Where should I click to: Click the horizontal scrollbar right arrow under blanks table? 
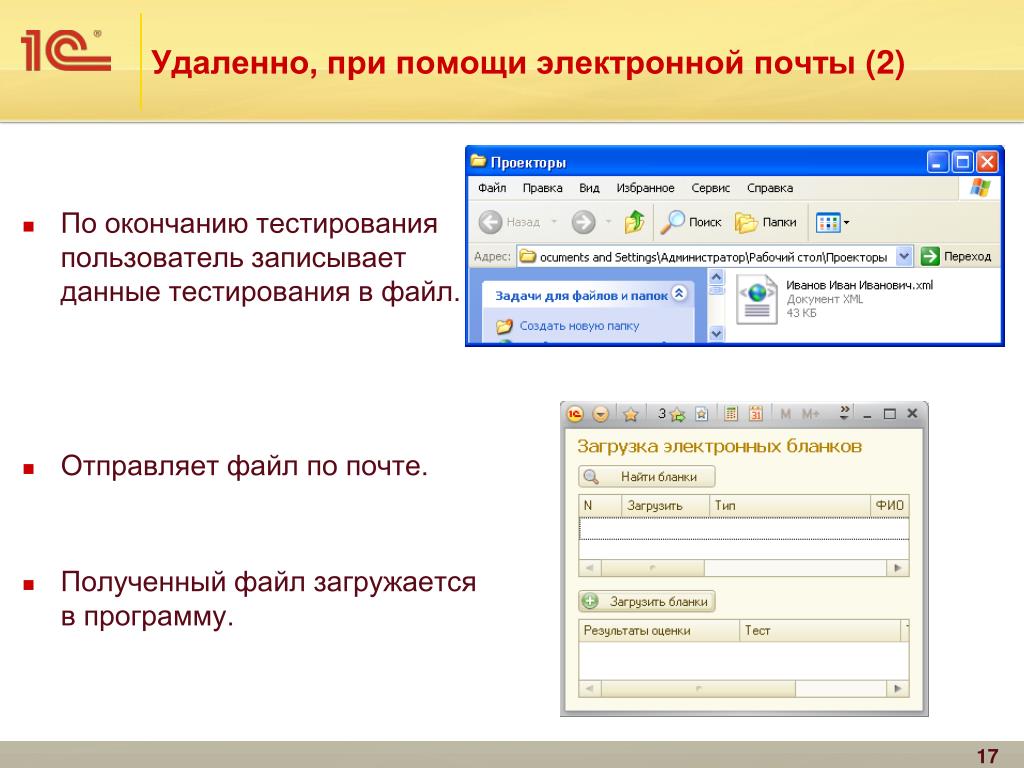(x=899, y=568)
